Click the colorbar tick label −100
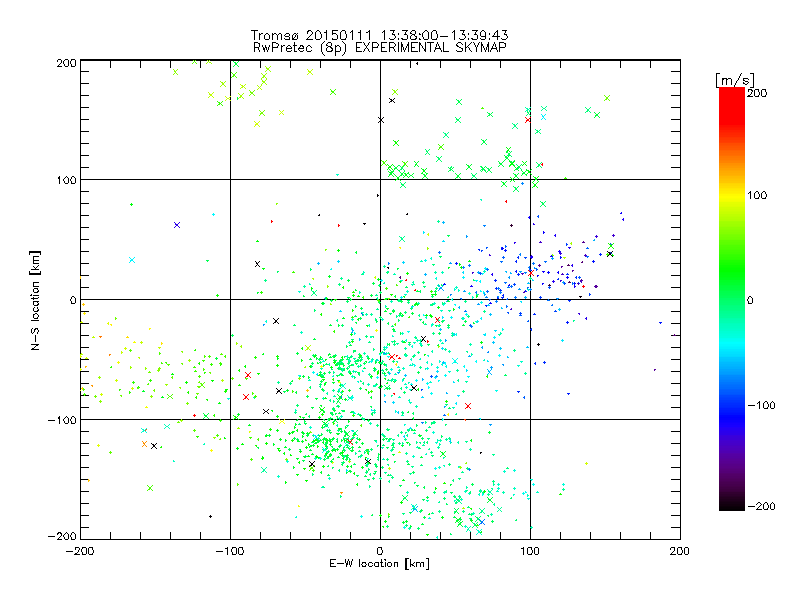The width and height of the screenshot is (800, 600). (761, 405)
